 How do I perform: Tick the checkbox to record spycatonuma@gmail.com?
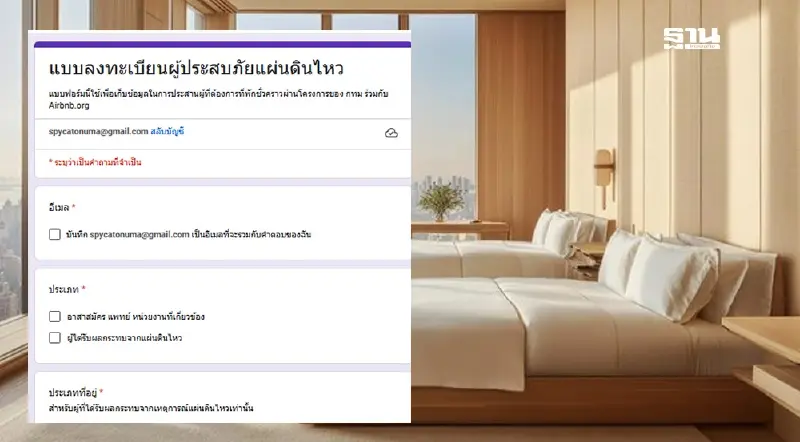pyautogui.click(x=55, y=234)
